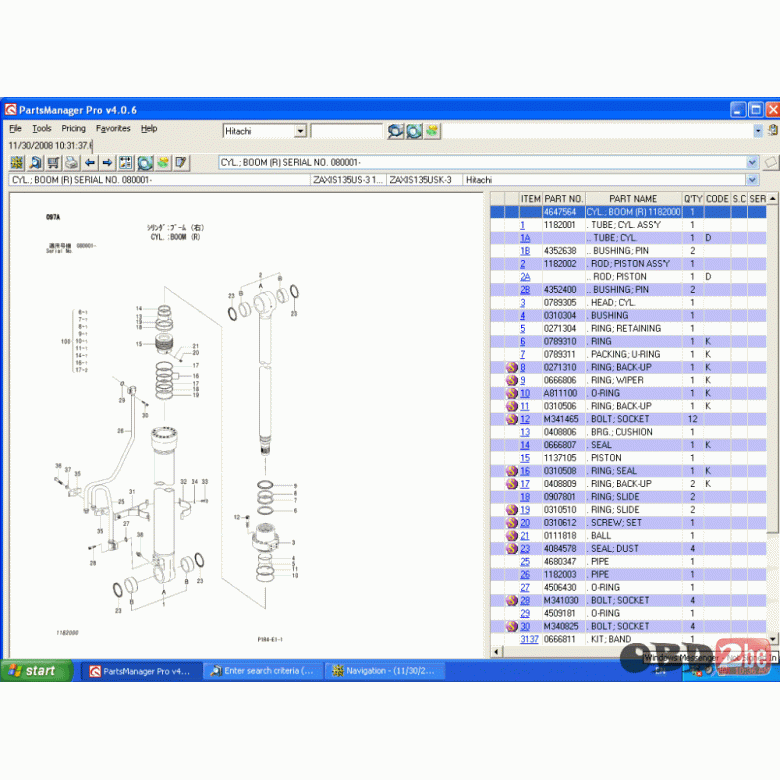Click the PART NO. column header
The image size is (780, 780).
(x=564, y=199)
